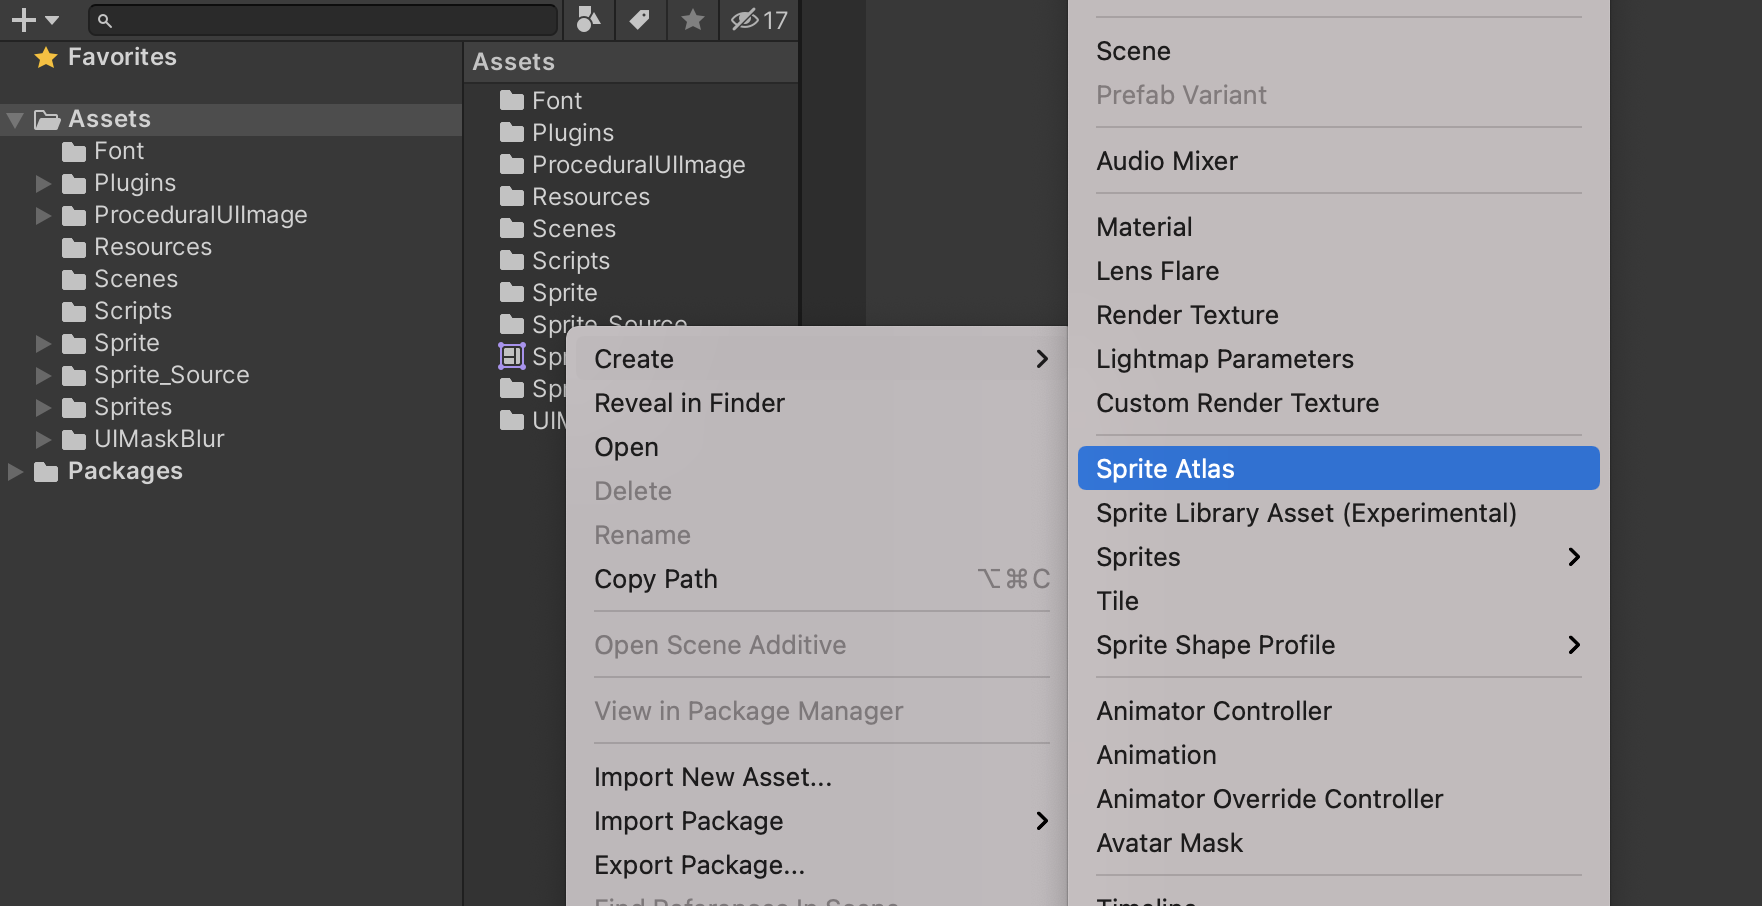
Task: Expand the UIMaskBlur folder in tree
Action: click(43, 440)
